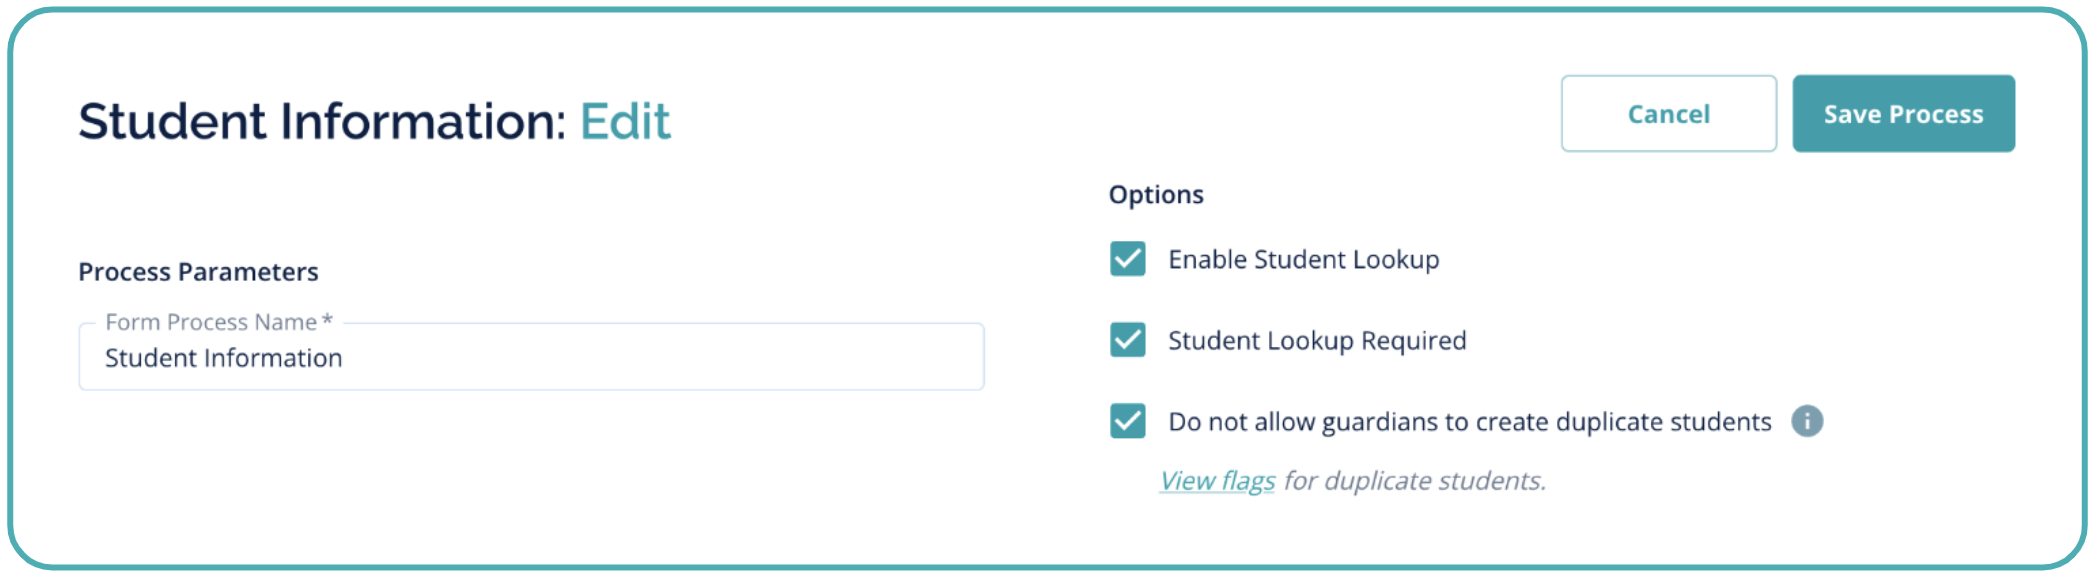Uncheck the Enable Student Lookup checkbox
2096x584 pixels.
[x=1127, y=259]
